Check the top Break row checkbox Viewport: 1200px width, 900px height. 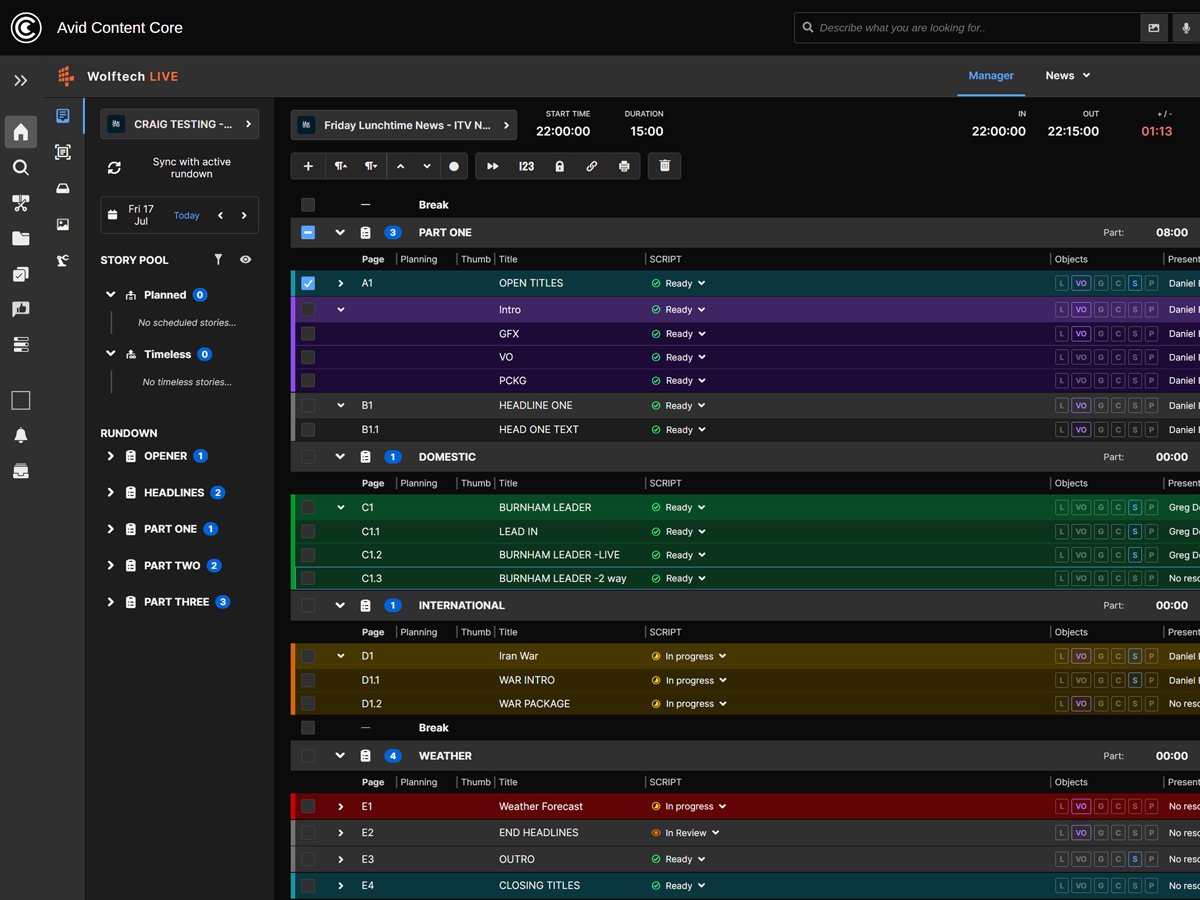(308, 204)
